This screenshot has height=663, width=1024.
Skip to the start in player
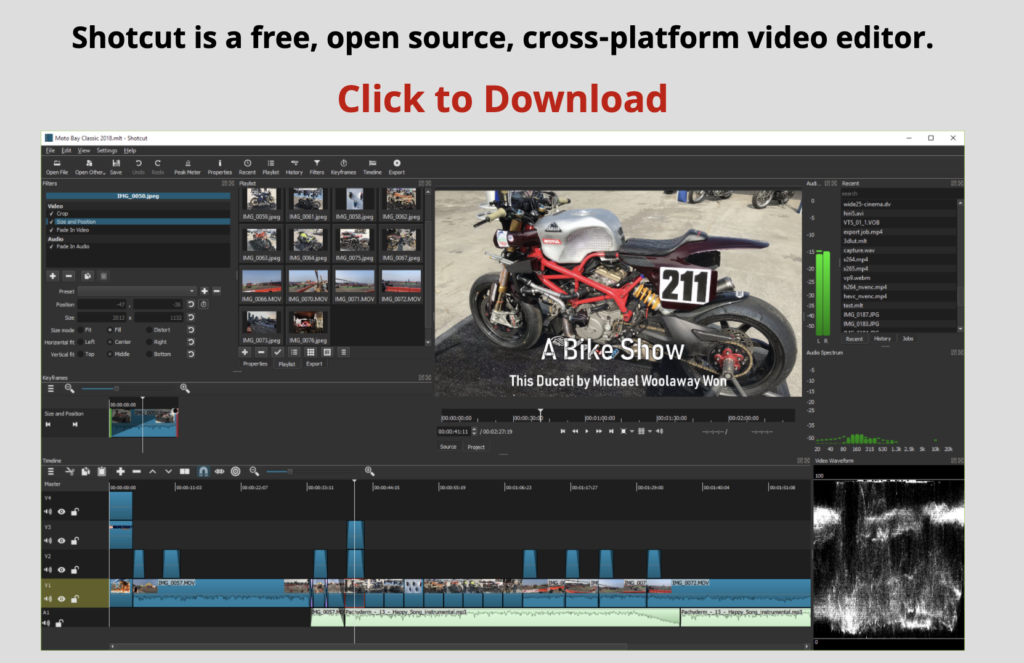pyautogui.click(x=562, y=431)
